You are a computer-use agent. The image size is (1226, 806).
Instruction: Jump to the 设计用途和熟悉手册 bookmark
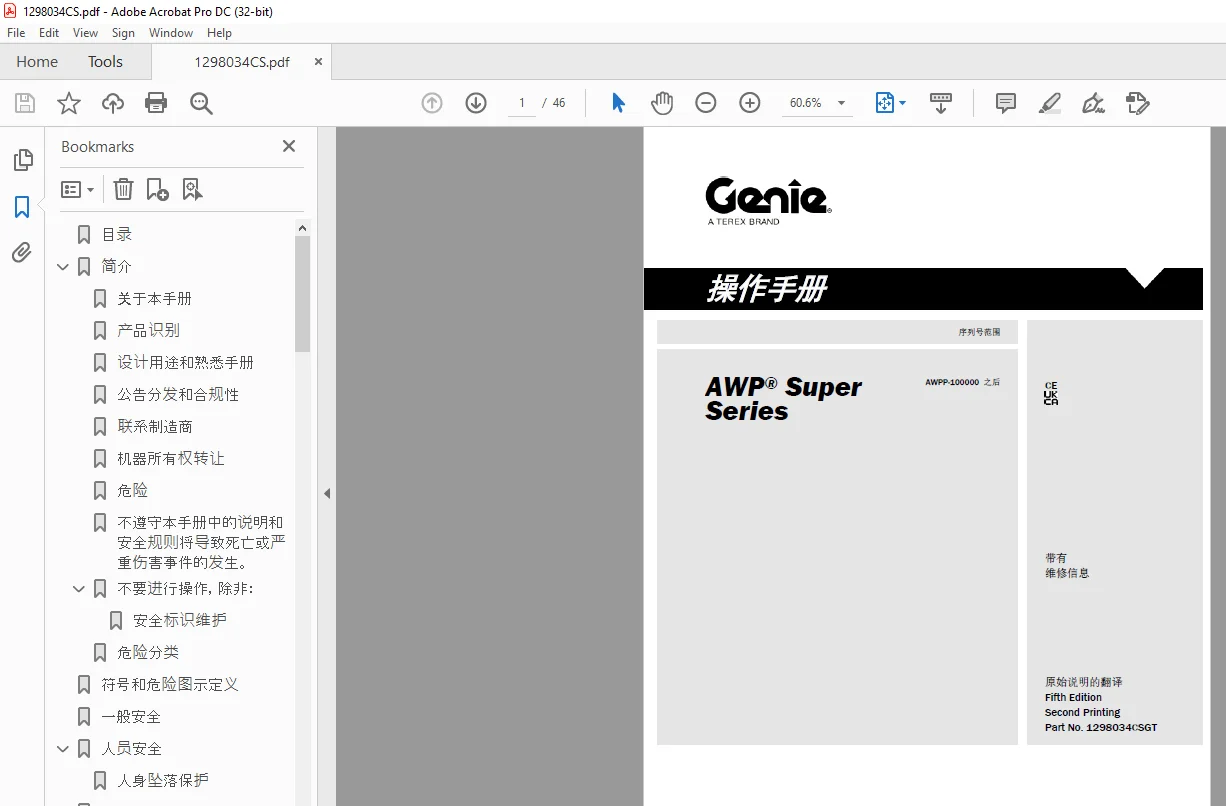(x=185, y=363)
